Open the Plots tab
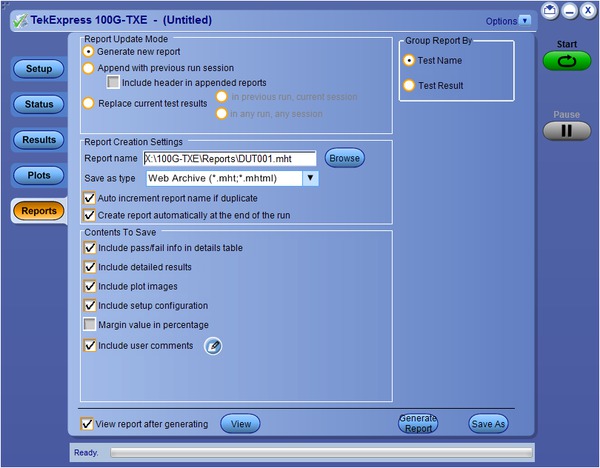Screen dimensions: 600x468 [x=38, y=176]
